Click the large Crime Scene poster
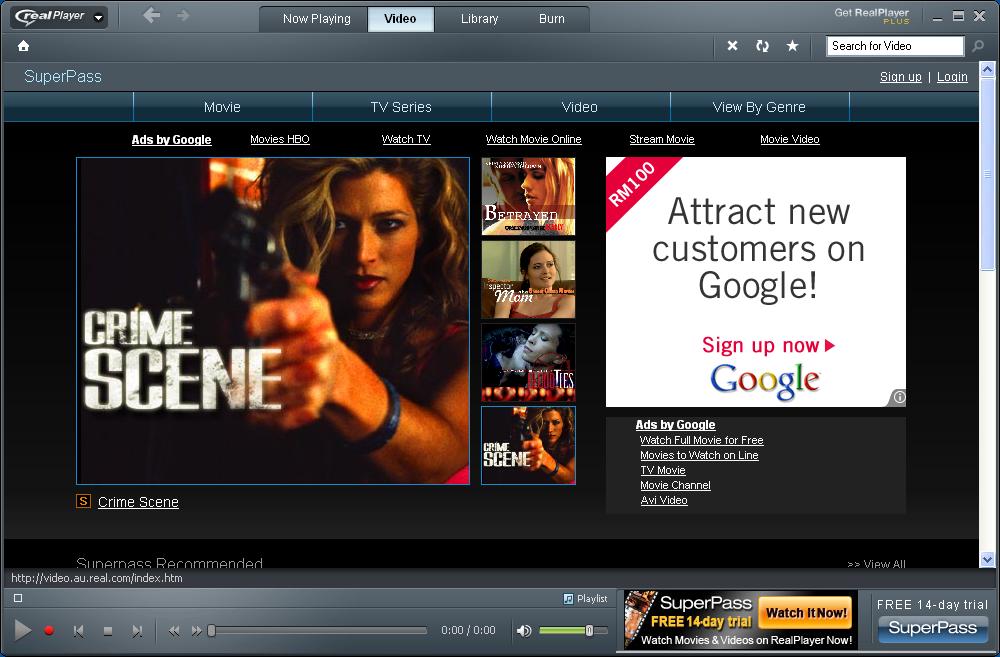The width and height of the screenshot is (1000, 657). pos(273,321)
